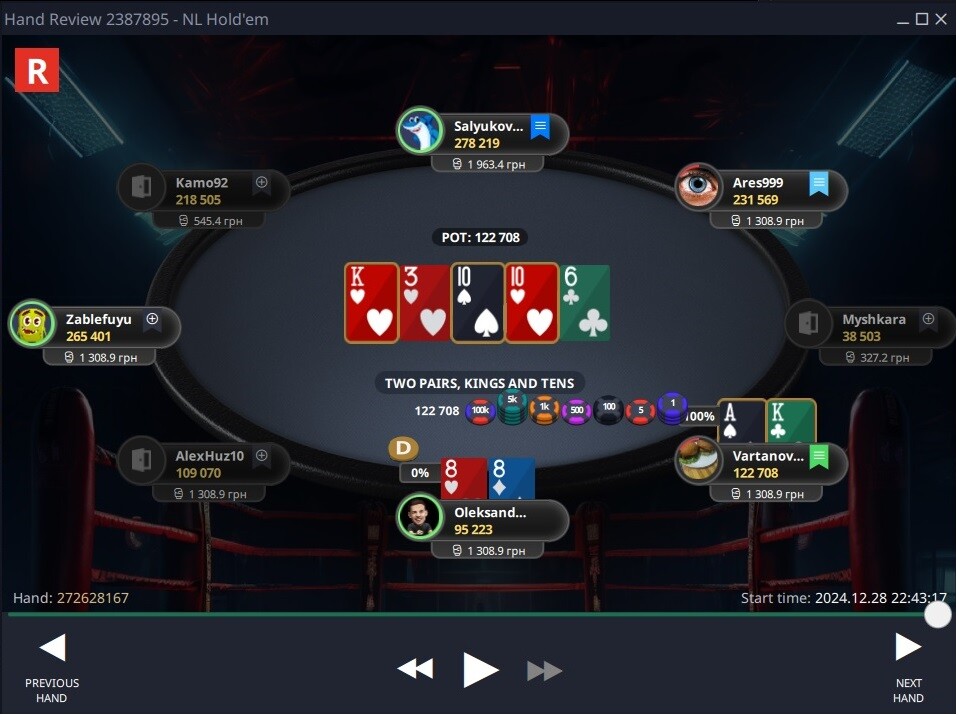959x715 pixels.
Task: Click the hand number 272628167
Action: [93, 598]
